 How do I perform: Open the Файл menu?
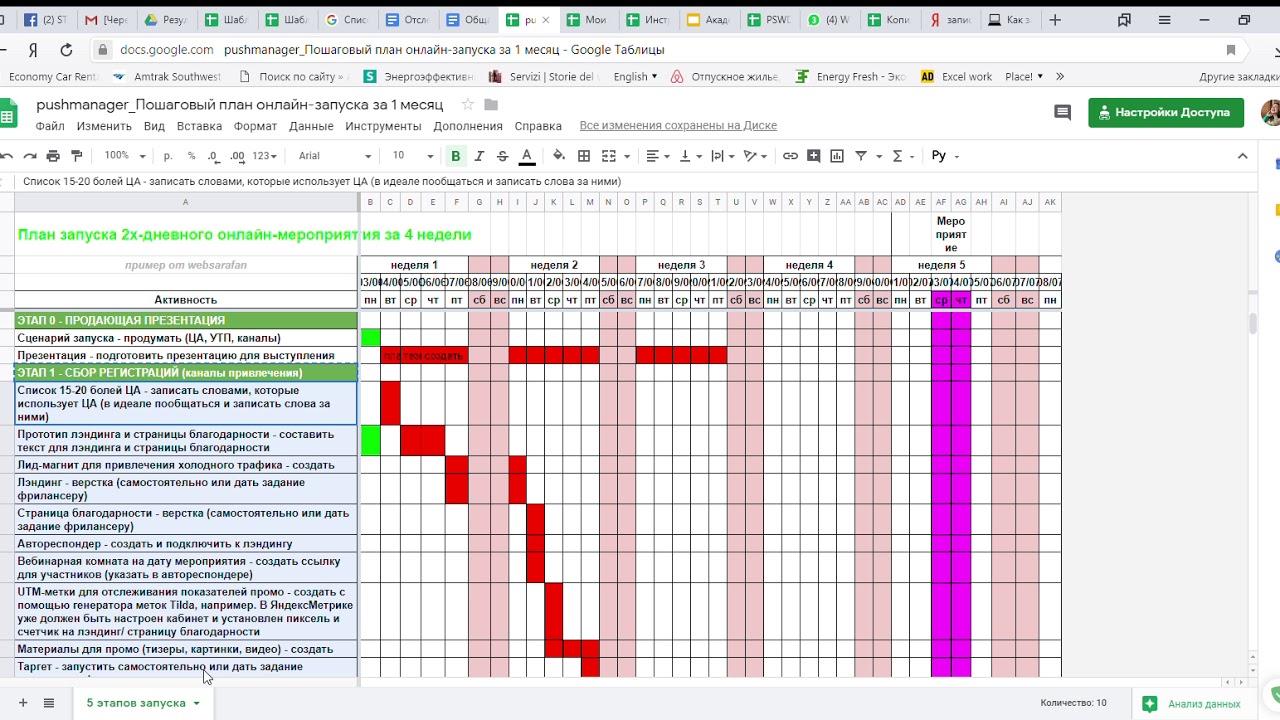[x=50, y=126]
